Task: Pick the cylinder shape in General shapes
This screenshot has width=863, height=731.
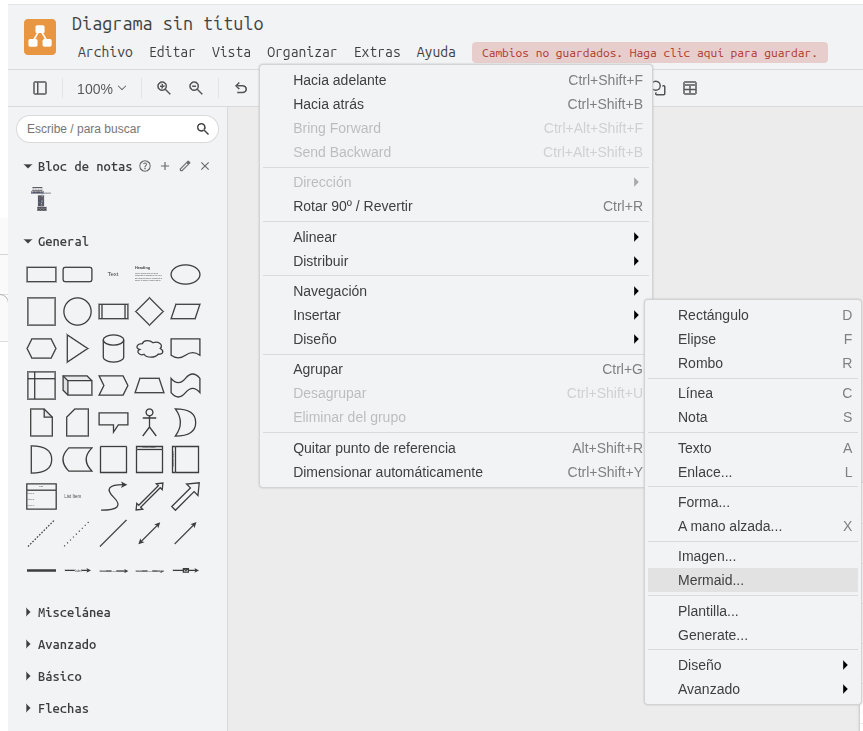Action: [113, 348]
